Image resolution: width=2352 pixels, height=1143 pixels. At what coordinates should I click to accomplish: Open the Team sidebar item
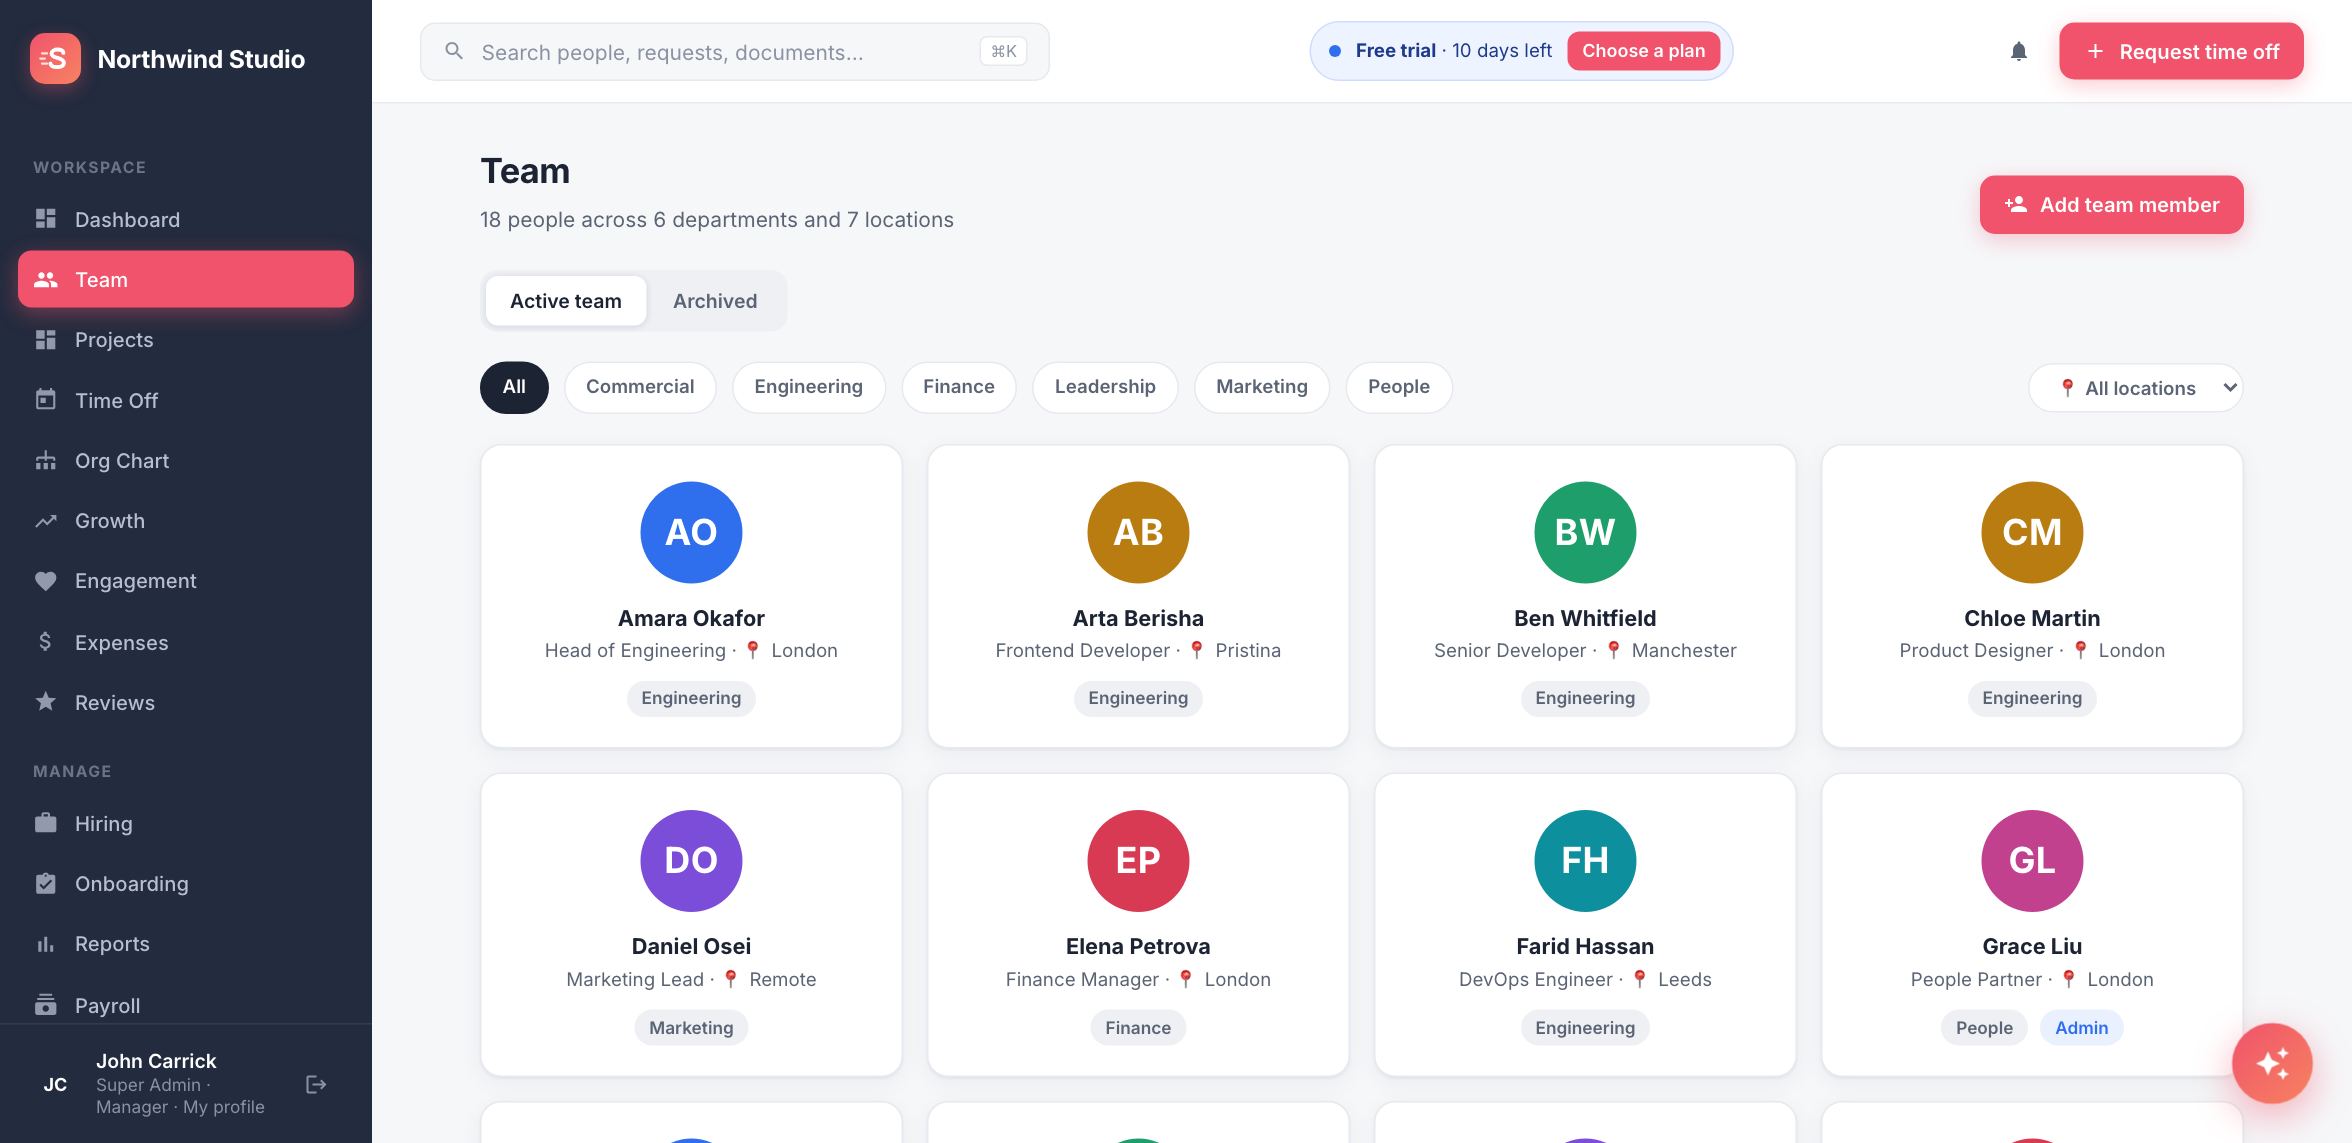click(x=186, y=279)
